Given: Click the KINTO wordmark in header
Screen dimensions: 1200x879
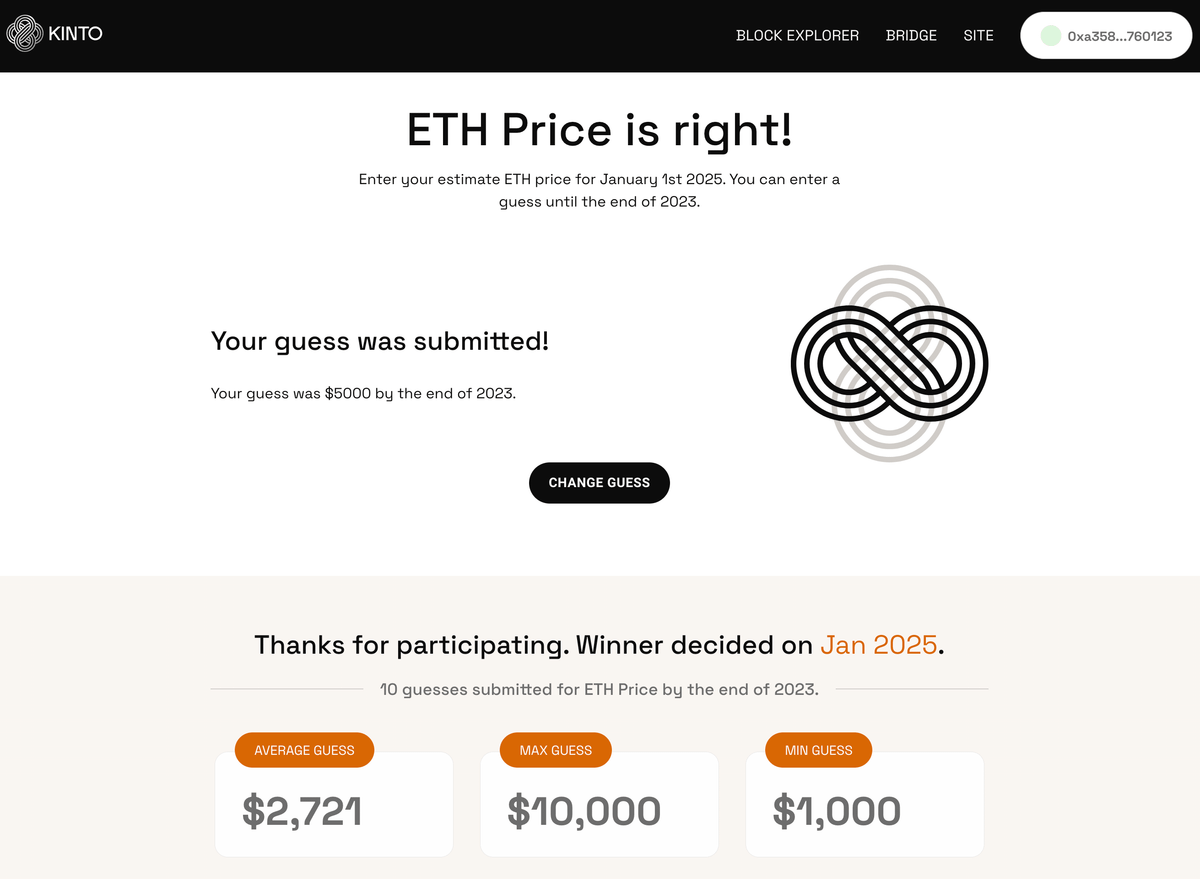Looking at the screenshot, I should (x=75, y=35).
